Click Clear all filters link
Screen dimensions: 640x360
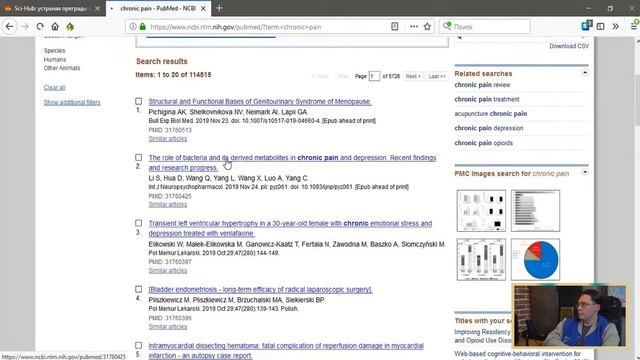(x=54, y=88)
